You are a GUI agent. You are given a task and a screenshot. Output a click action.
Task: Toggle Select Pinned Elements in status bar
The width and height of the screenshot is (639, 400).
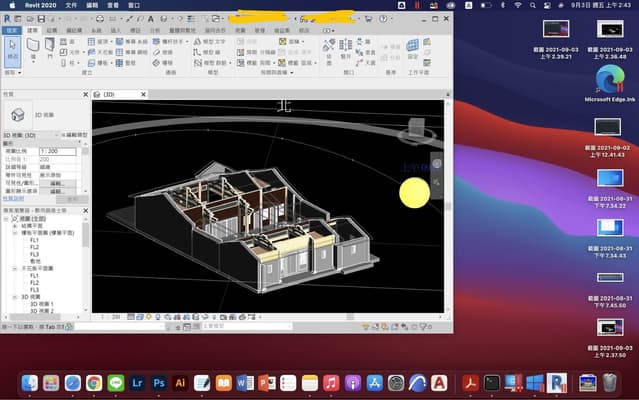click(385, 326)
